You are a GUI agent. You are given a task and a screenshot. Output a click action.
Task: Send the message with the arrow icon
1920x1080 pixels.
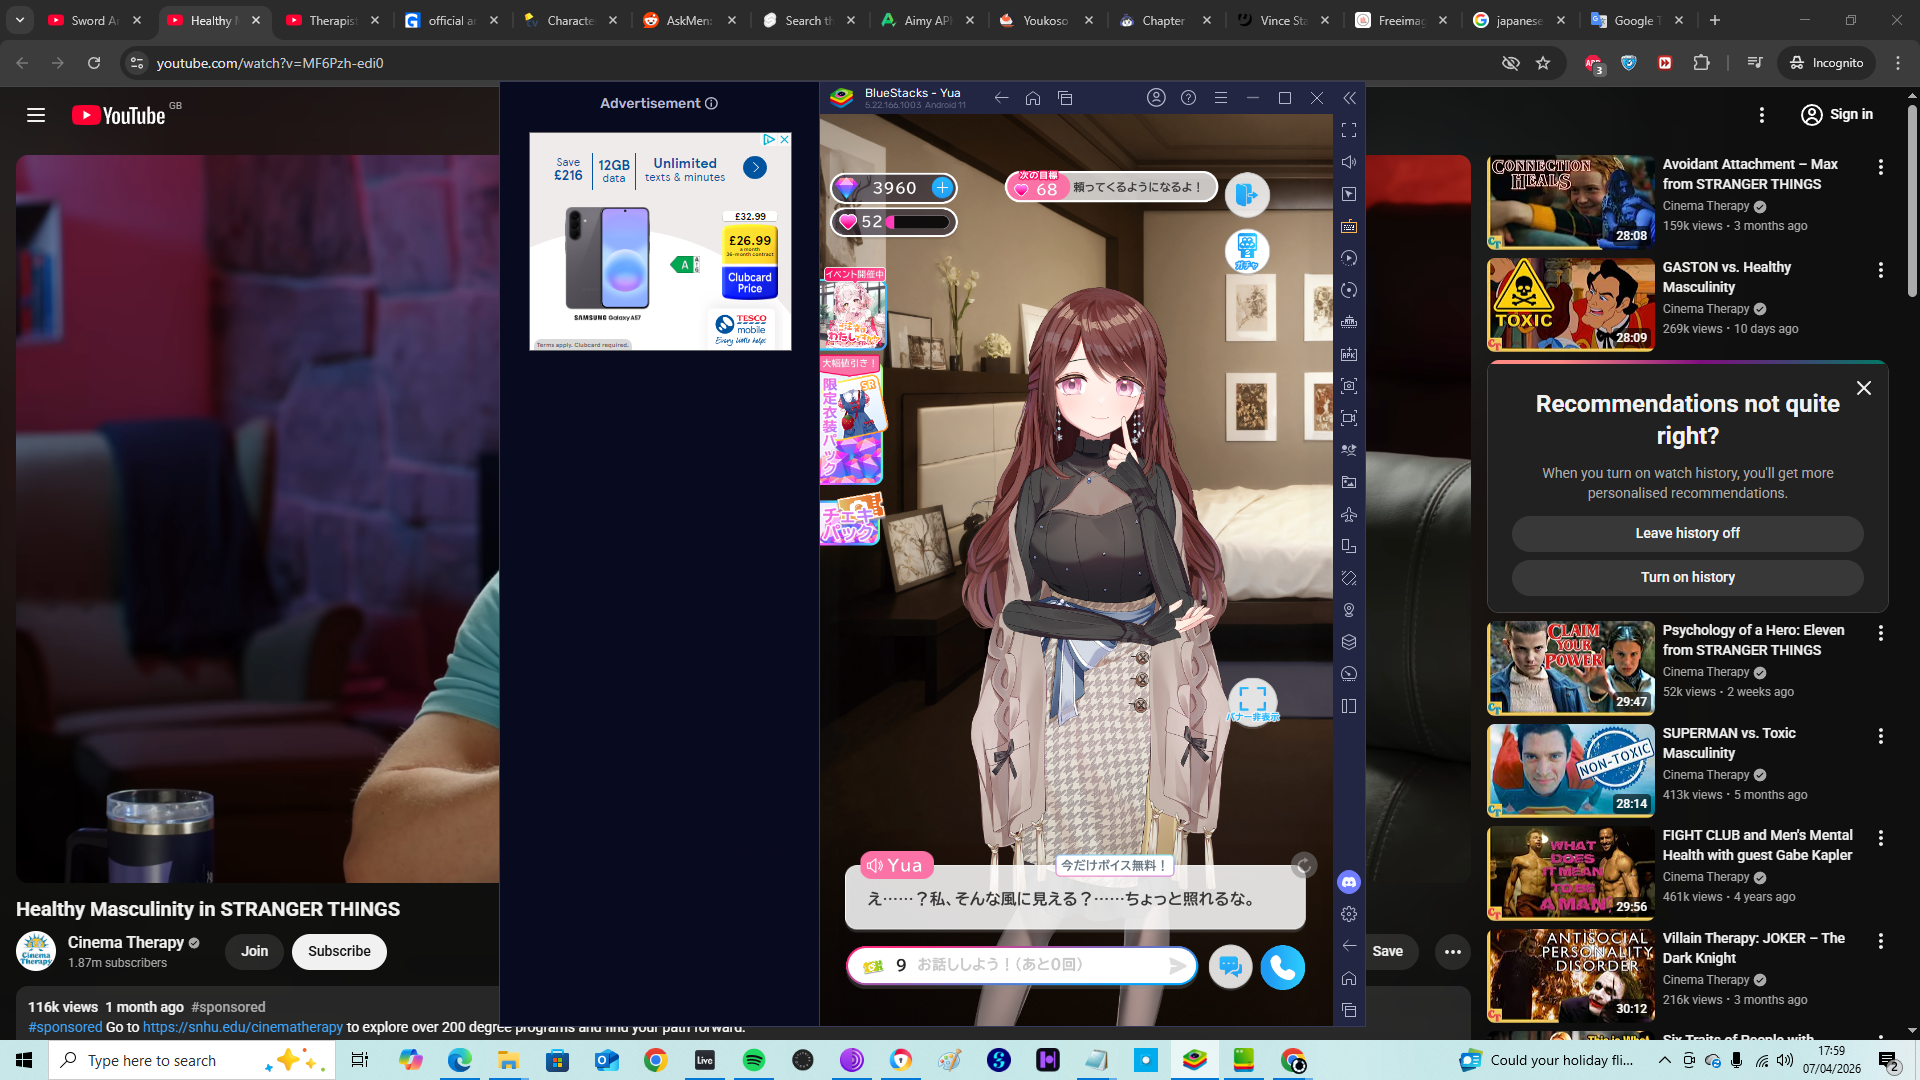point(1178,965)
